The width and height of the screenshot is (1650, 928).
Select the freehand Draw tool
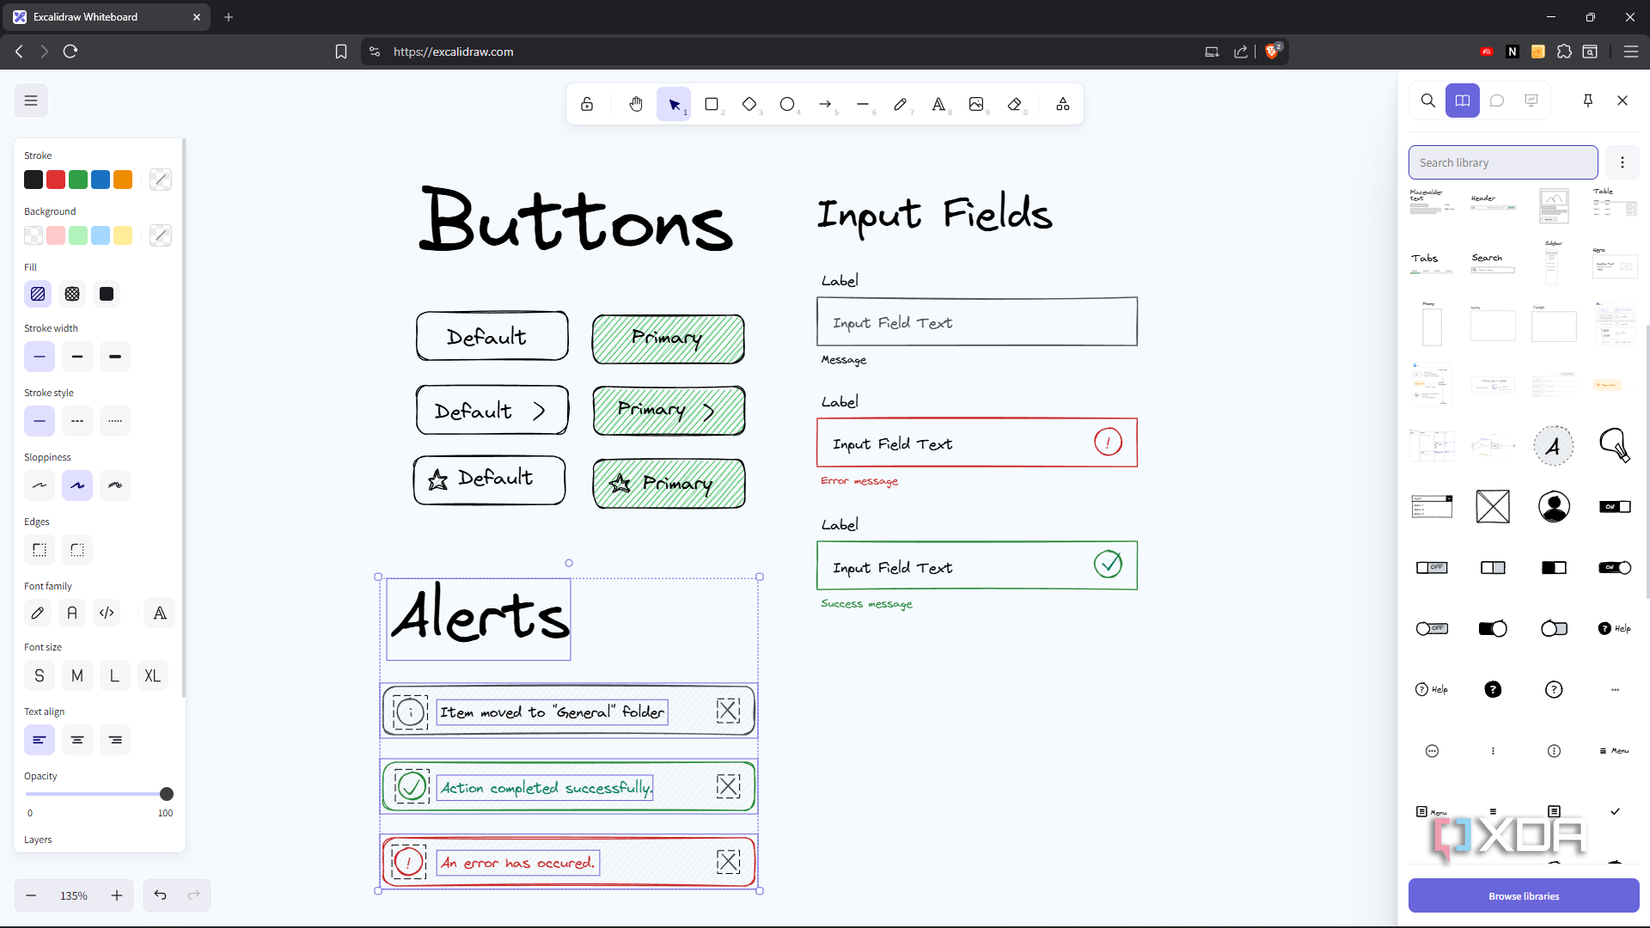(901, 103)
